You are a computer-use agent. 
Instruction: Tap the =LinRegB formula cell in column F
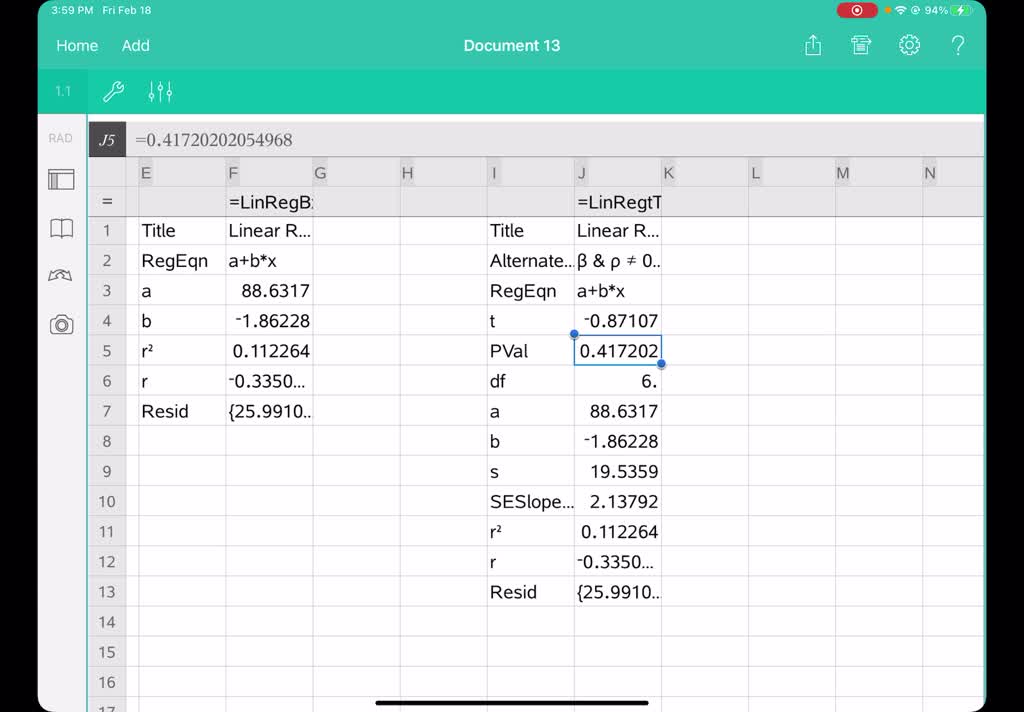pyautogui.click(x=269, y=202)
